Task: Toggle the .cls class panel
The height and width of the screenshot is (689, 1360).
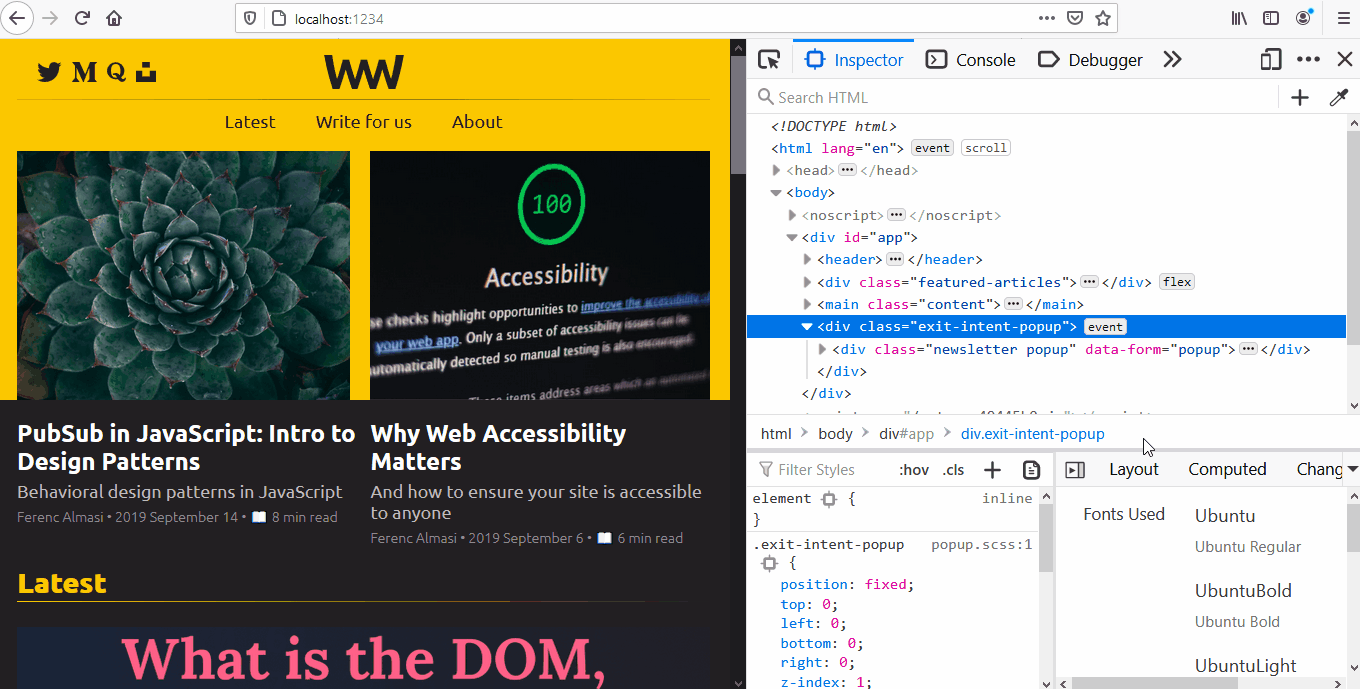Action: pyautogui.click(x=953, y=469)
